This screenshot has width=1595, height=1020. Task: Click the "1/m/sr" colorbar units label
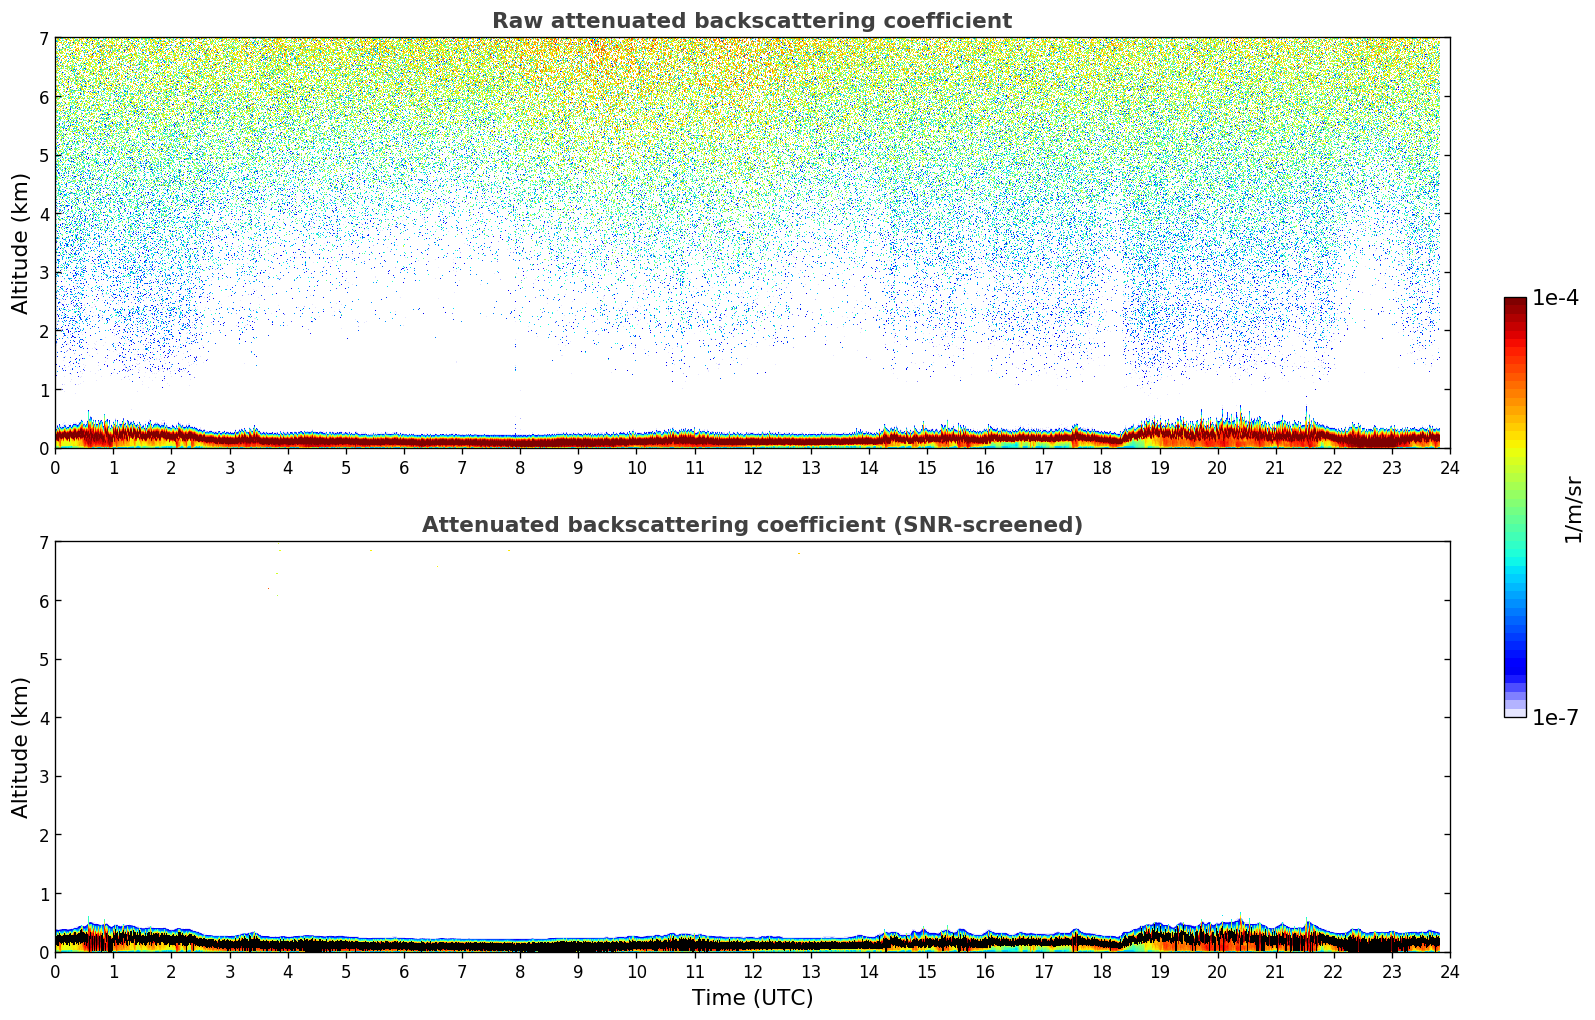coord(1573,509)
